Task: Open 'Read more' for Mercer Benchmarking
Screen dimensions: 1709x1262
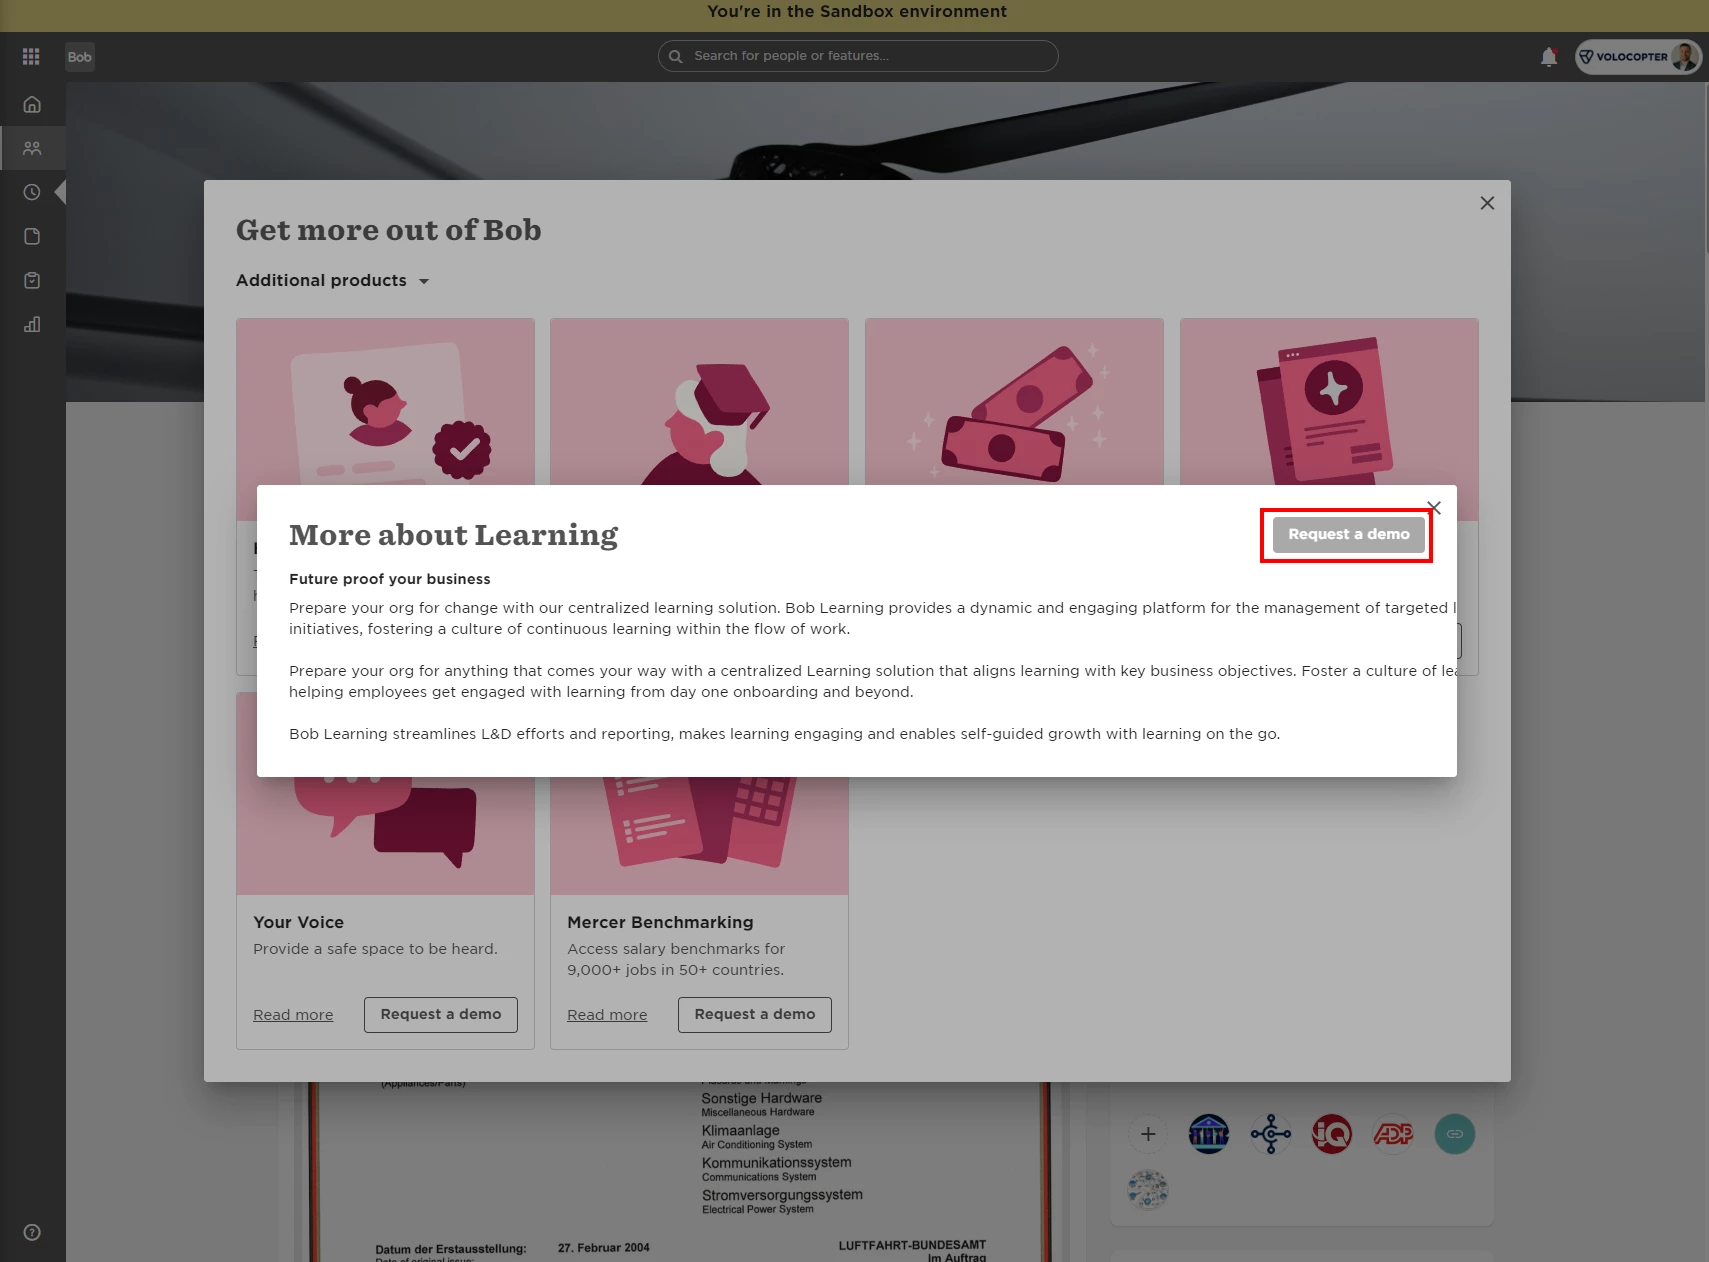Action: pos(607,1014)
